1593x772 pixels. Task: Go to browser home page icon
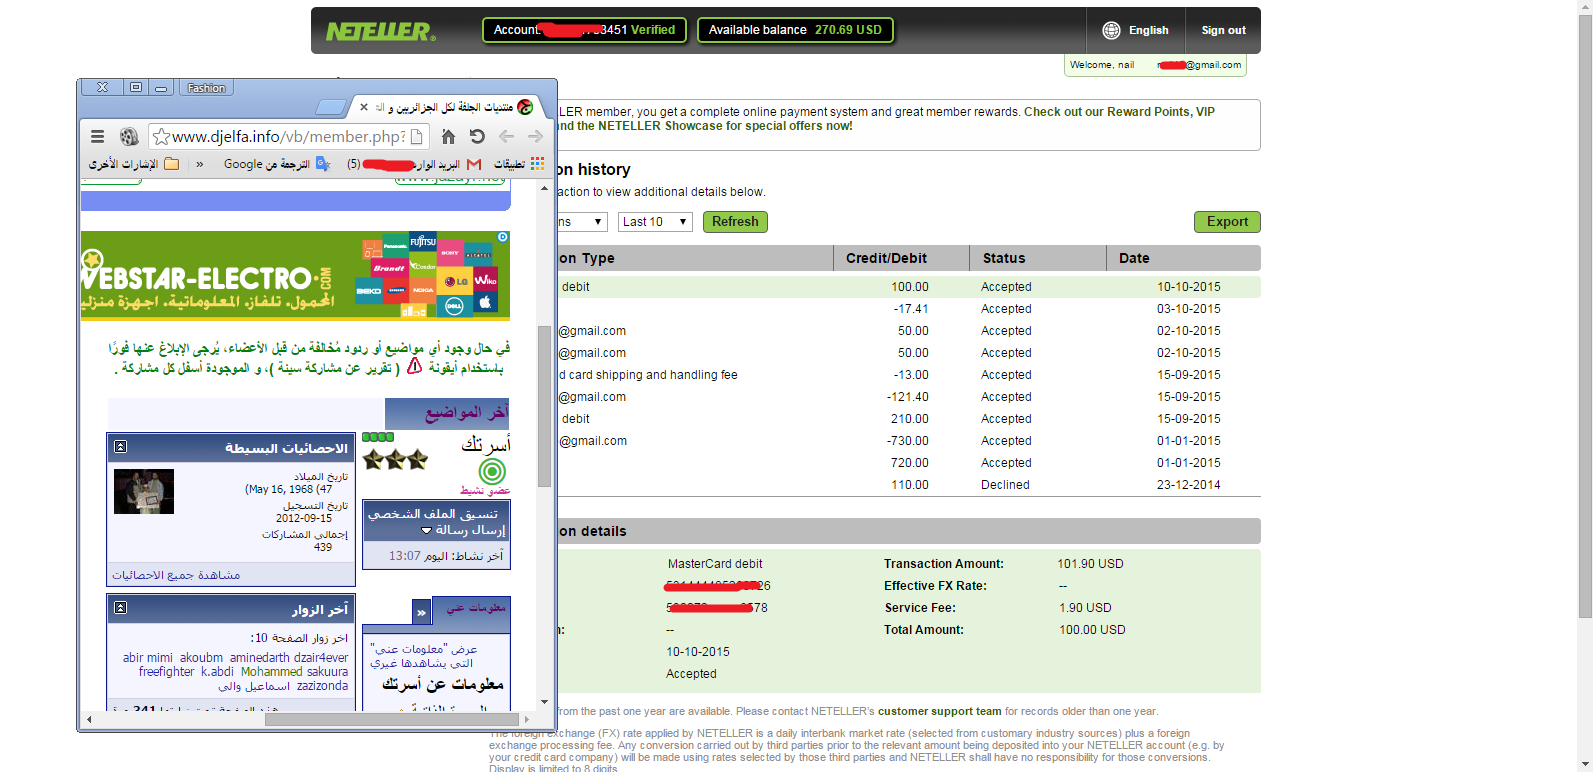pos(448,137)
